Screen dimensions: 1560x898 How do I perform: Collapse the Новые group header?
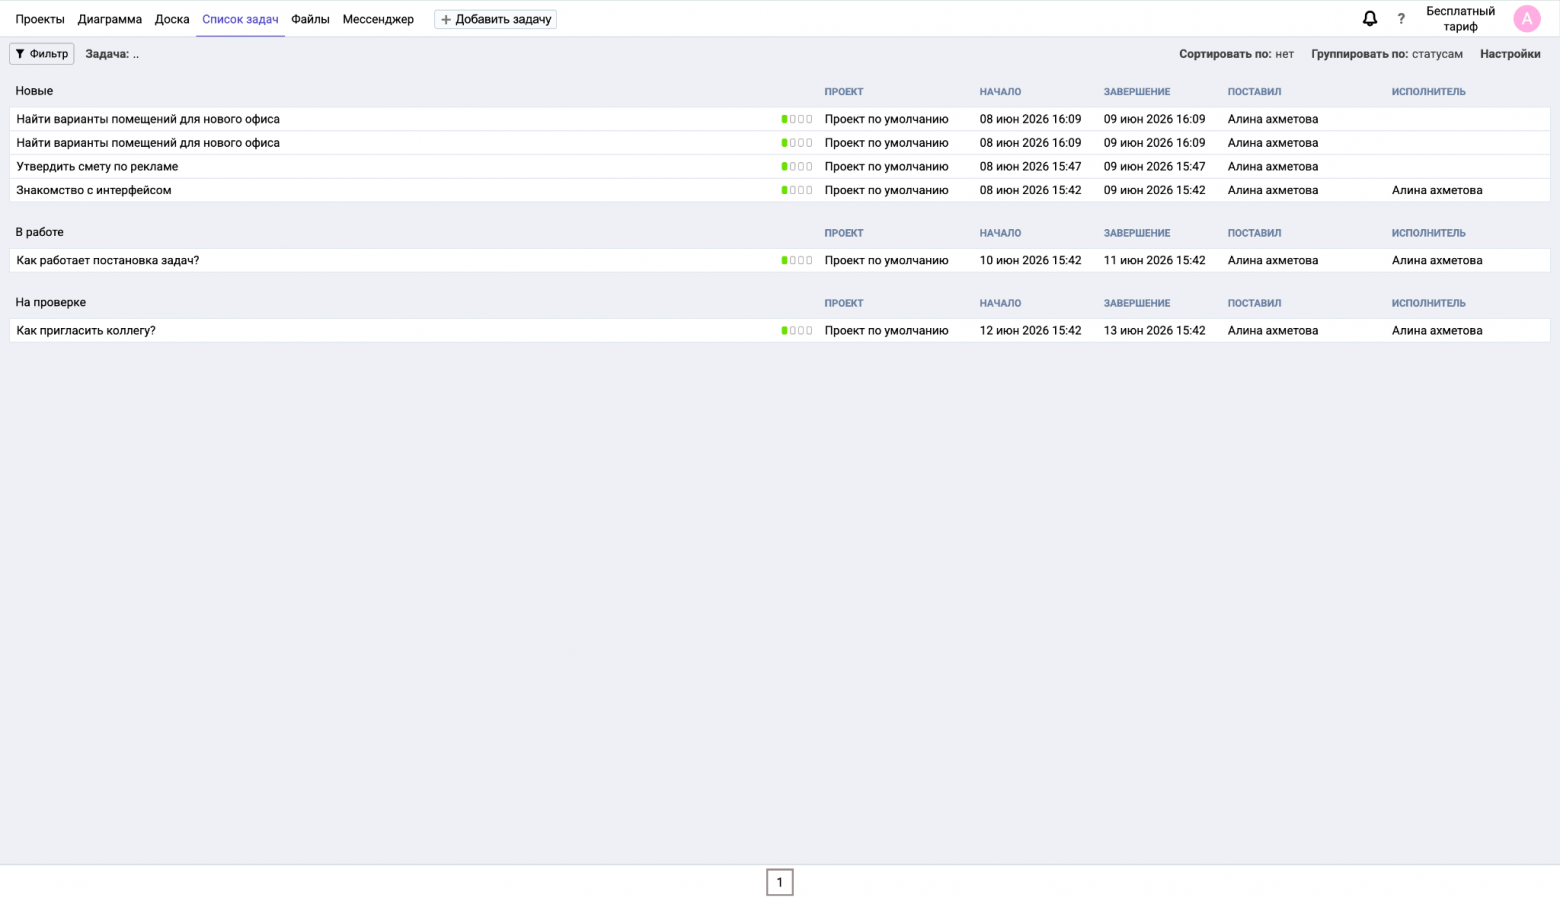(34, 91)
